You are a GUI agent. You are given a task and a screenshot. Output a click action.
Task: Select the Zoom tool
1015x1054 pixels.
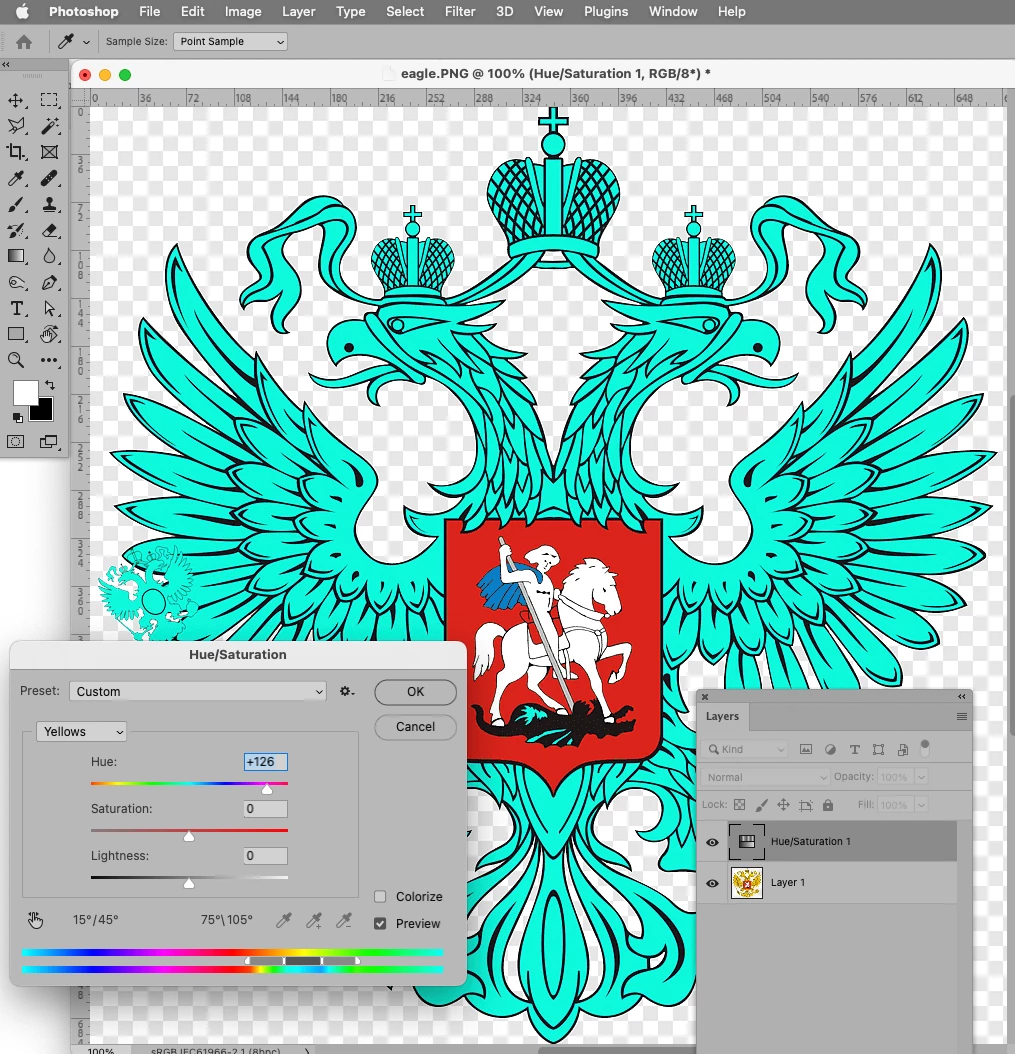click(16, 360)
